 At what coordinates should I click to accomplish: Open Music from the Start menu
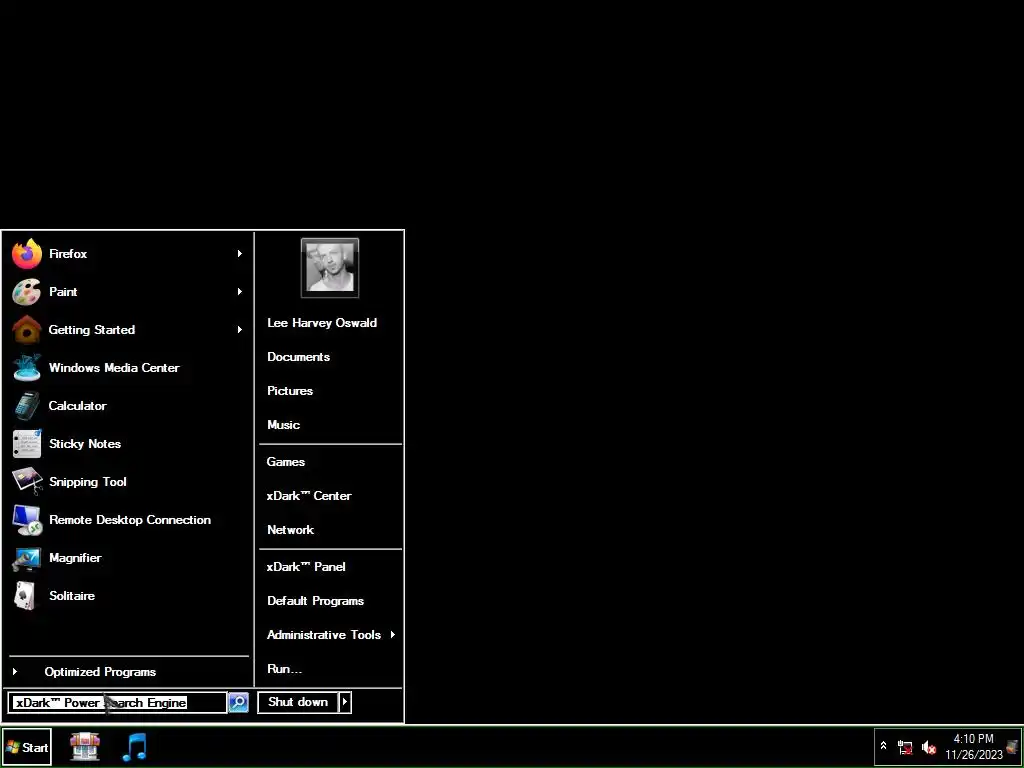pos(283,425)
